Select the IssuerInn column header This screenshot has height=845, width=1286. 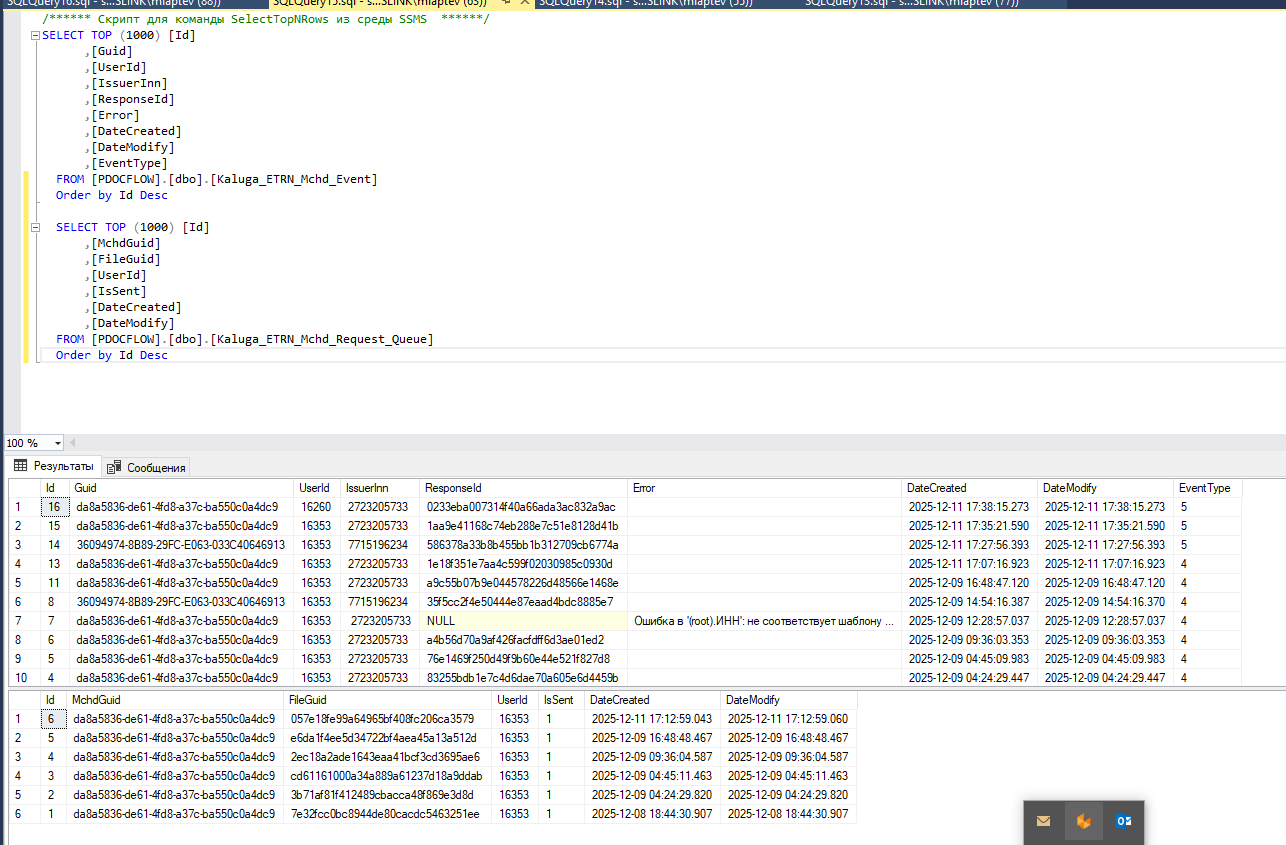(x=381, y=488)
